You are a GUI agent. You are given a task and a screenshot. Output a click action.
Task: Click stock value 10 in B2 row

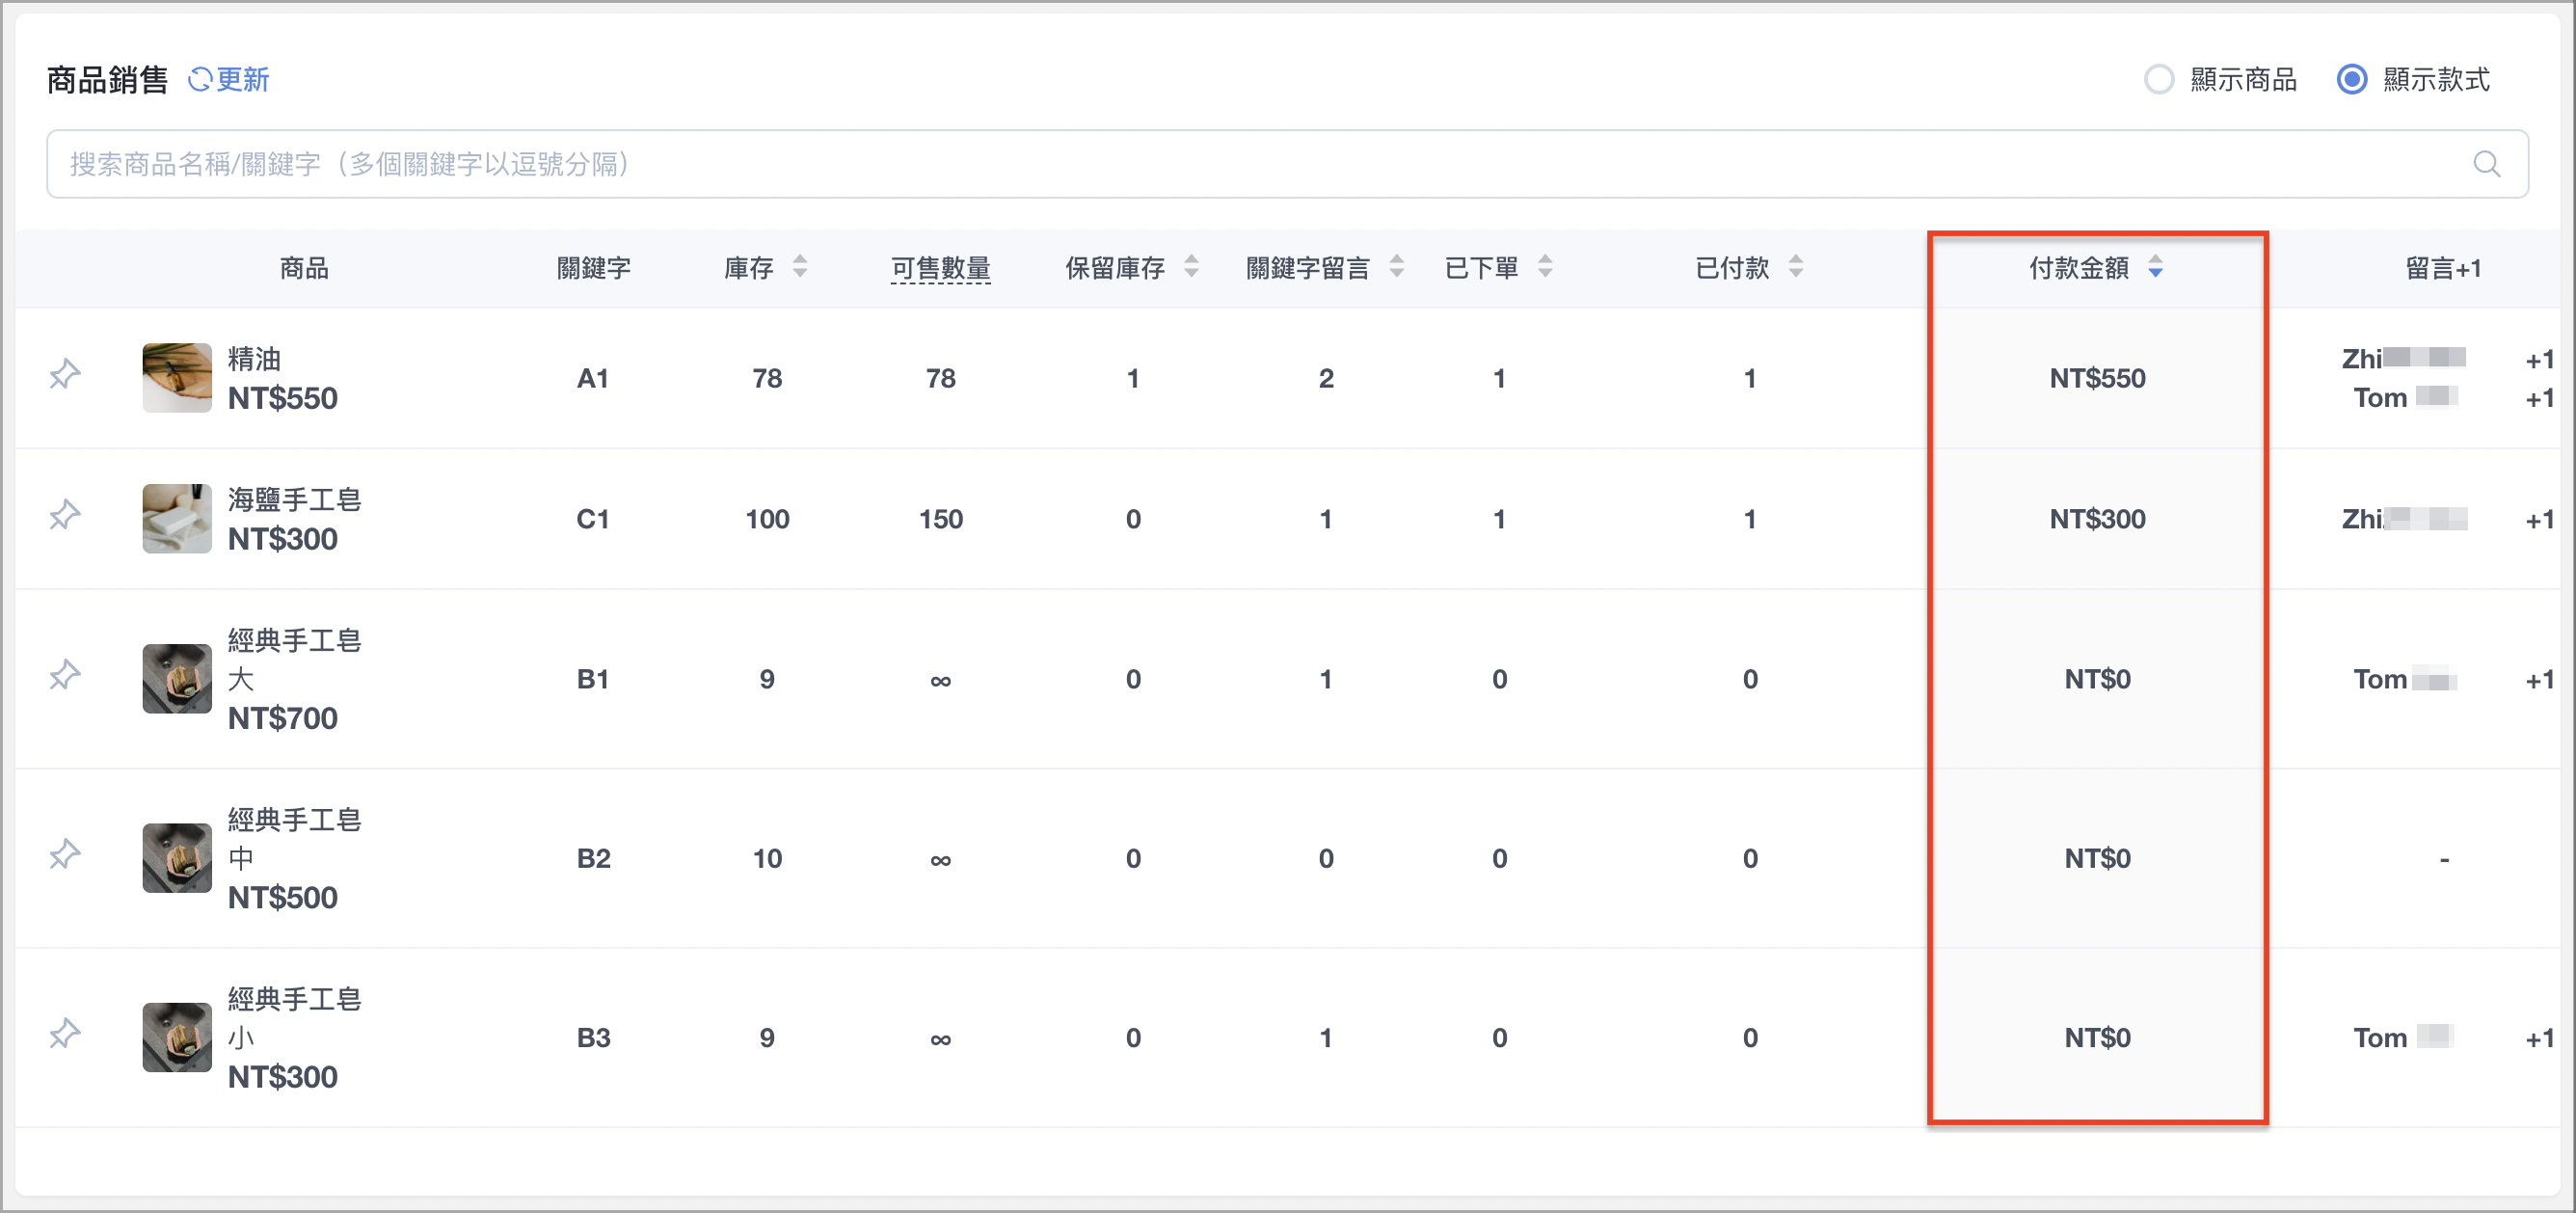[x=767, y=858]
